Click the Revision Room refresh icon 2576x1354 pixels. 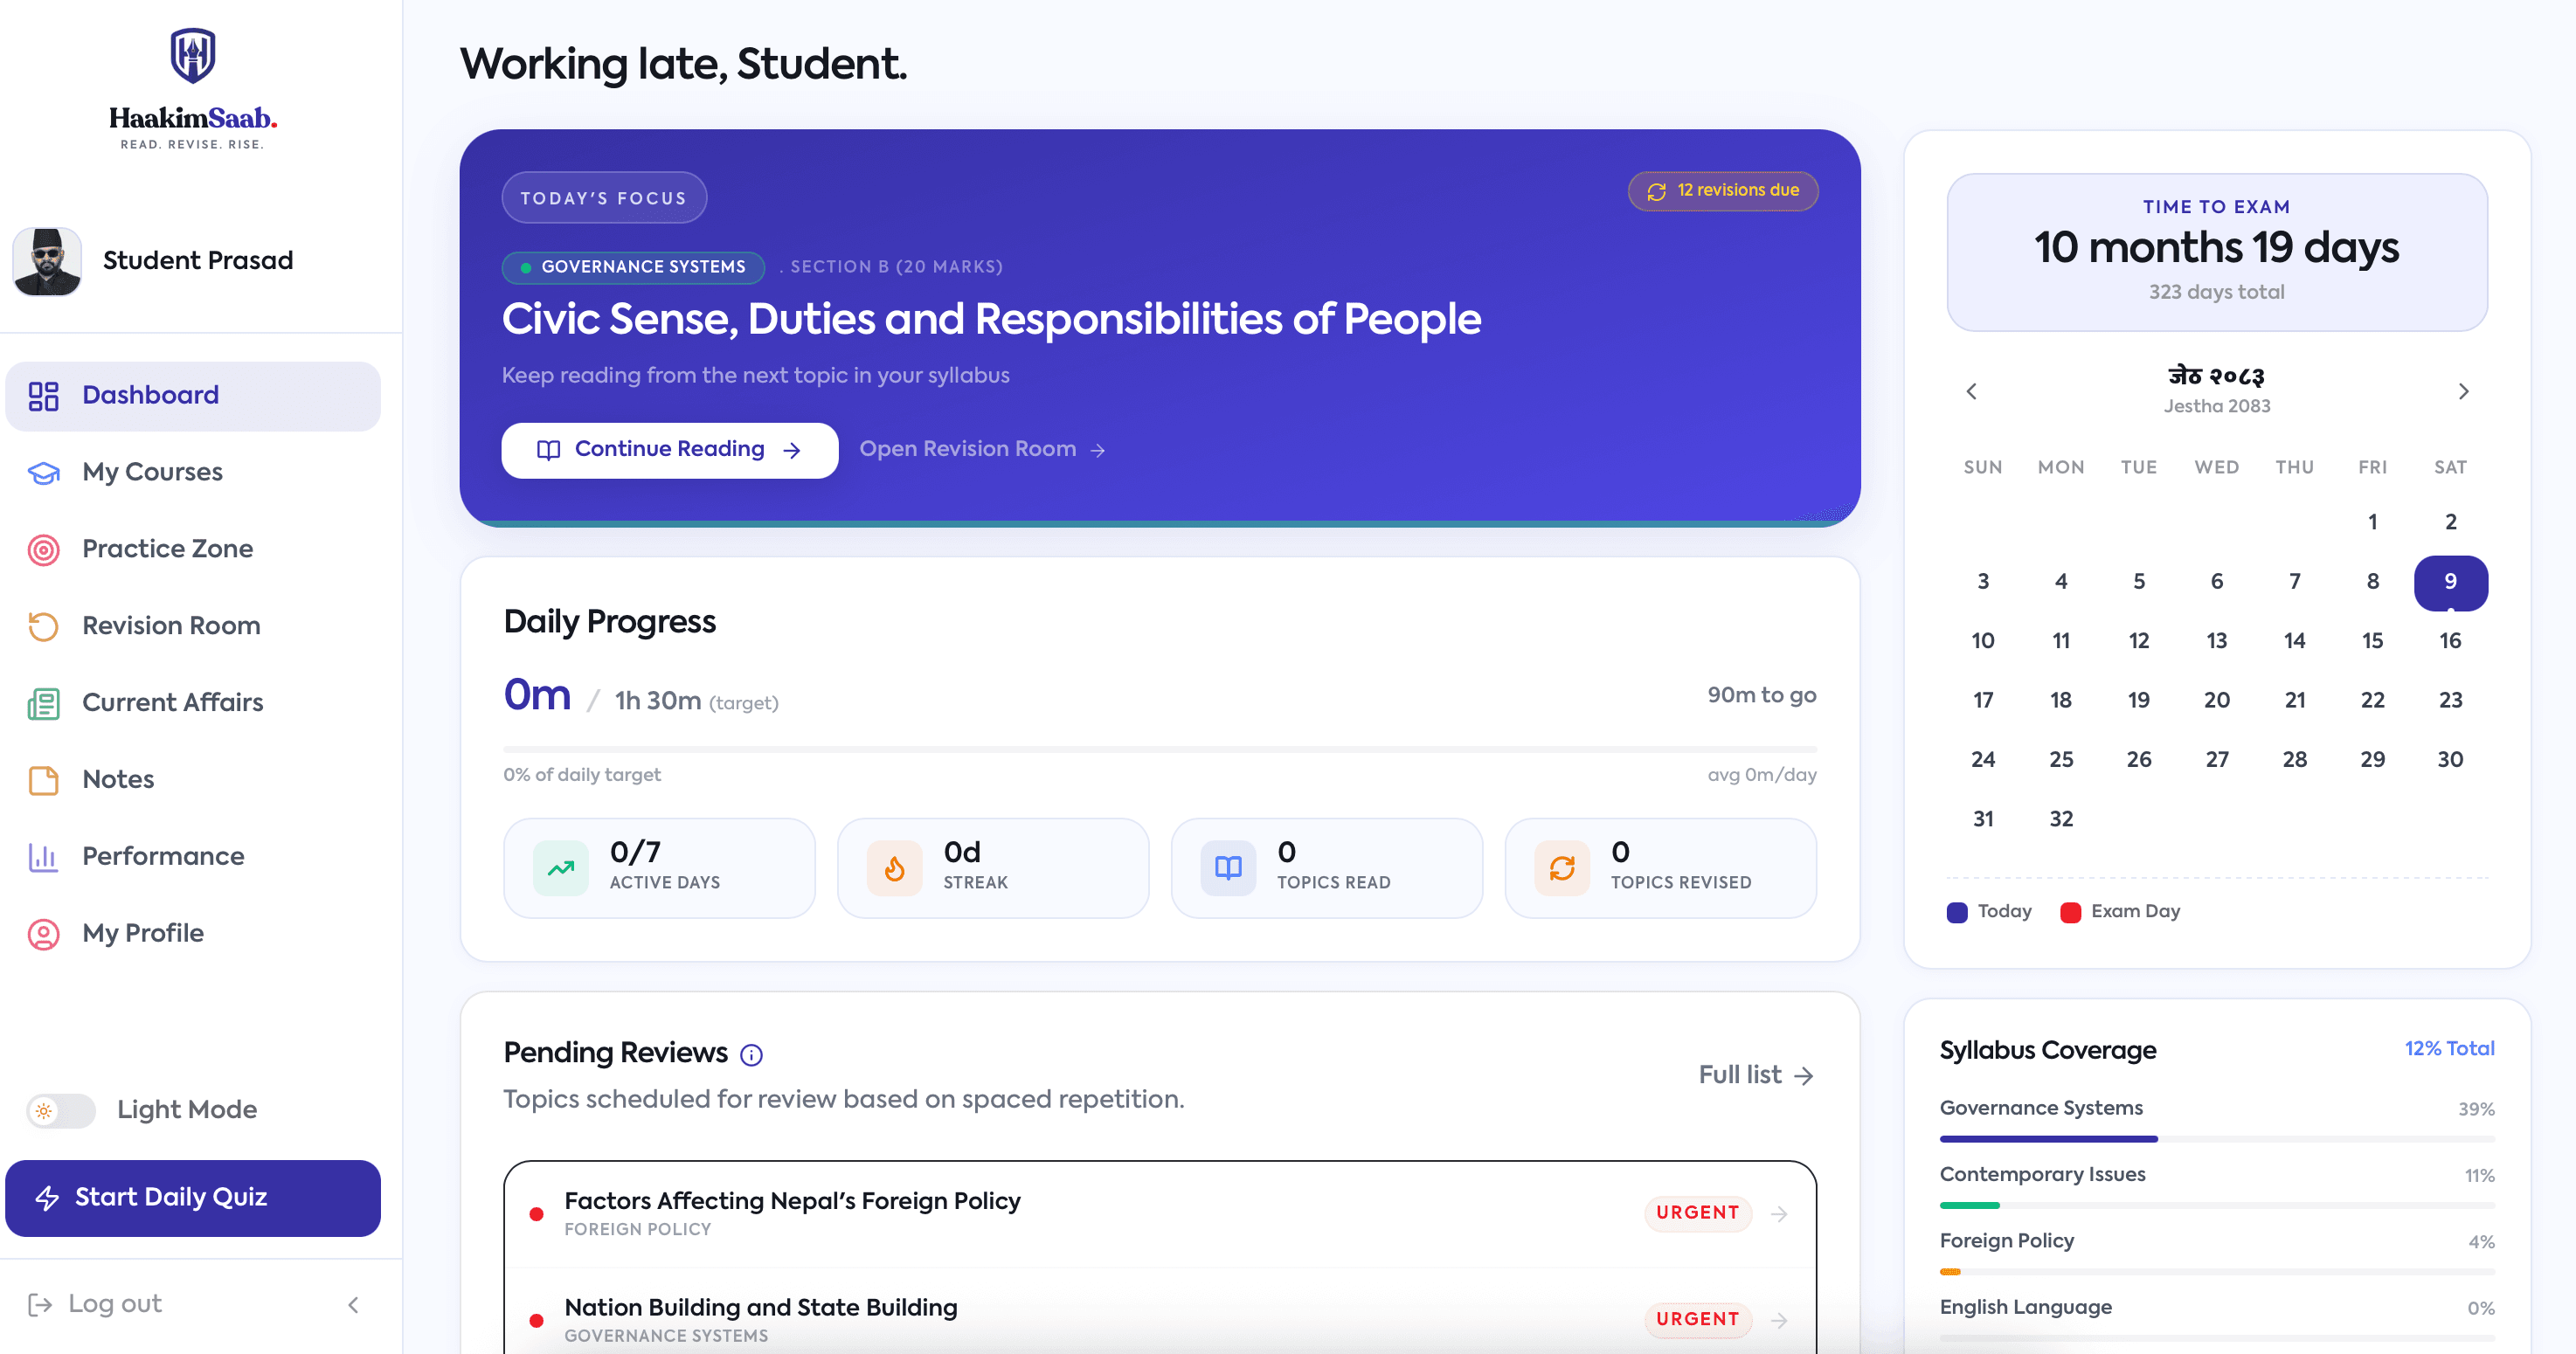pyautogui.click(x=43, y=626)
